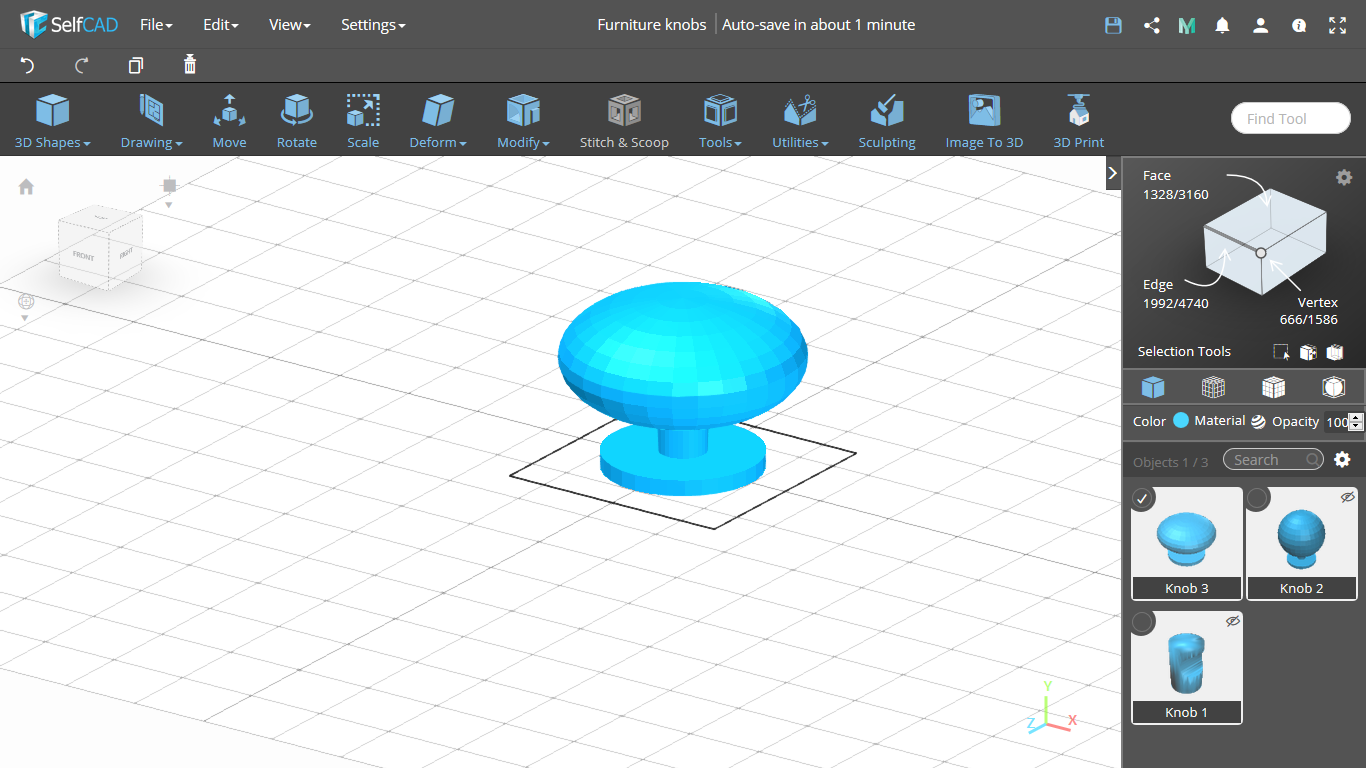Viewport: 1366px width, 768px height.
Task: Check the Knob 2 selection checkbox
Action: pyautogui.click(x=1258, y=498)
